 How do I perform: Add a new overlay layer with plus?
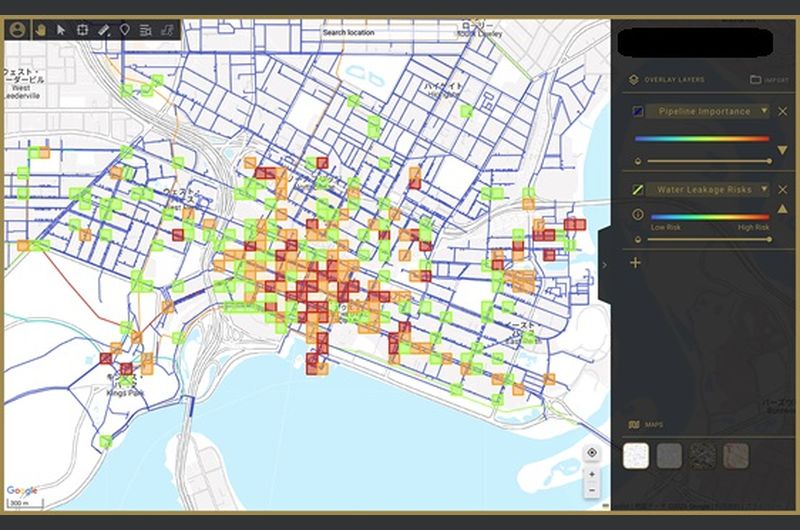click(635, 263)
